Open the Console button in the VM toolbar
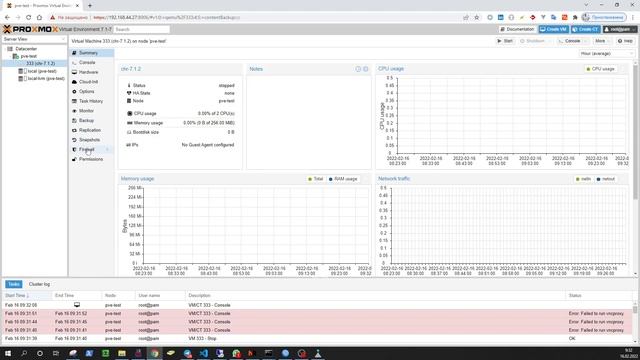The width and height of the screenshot is (640, 360). [x=569, y=41]
